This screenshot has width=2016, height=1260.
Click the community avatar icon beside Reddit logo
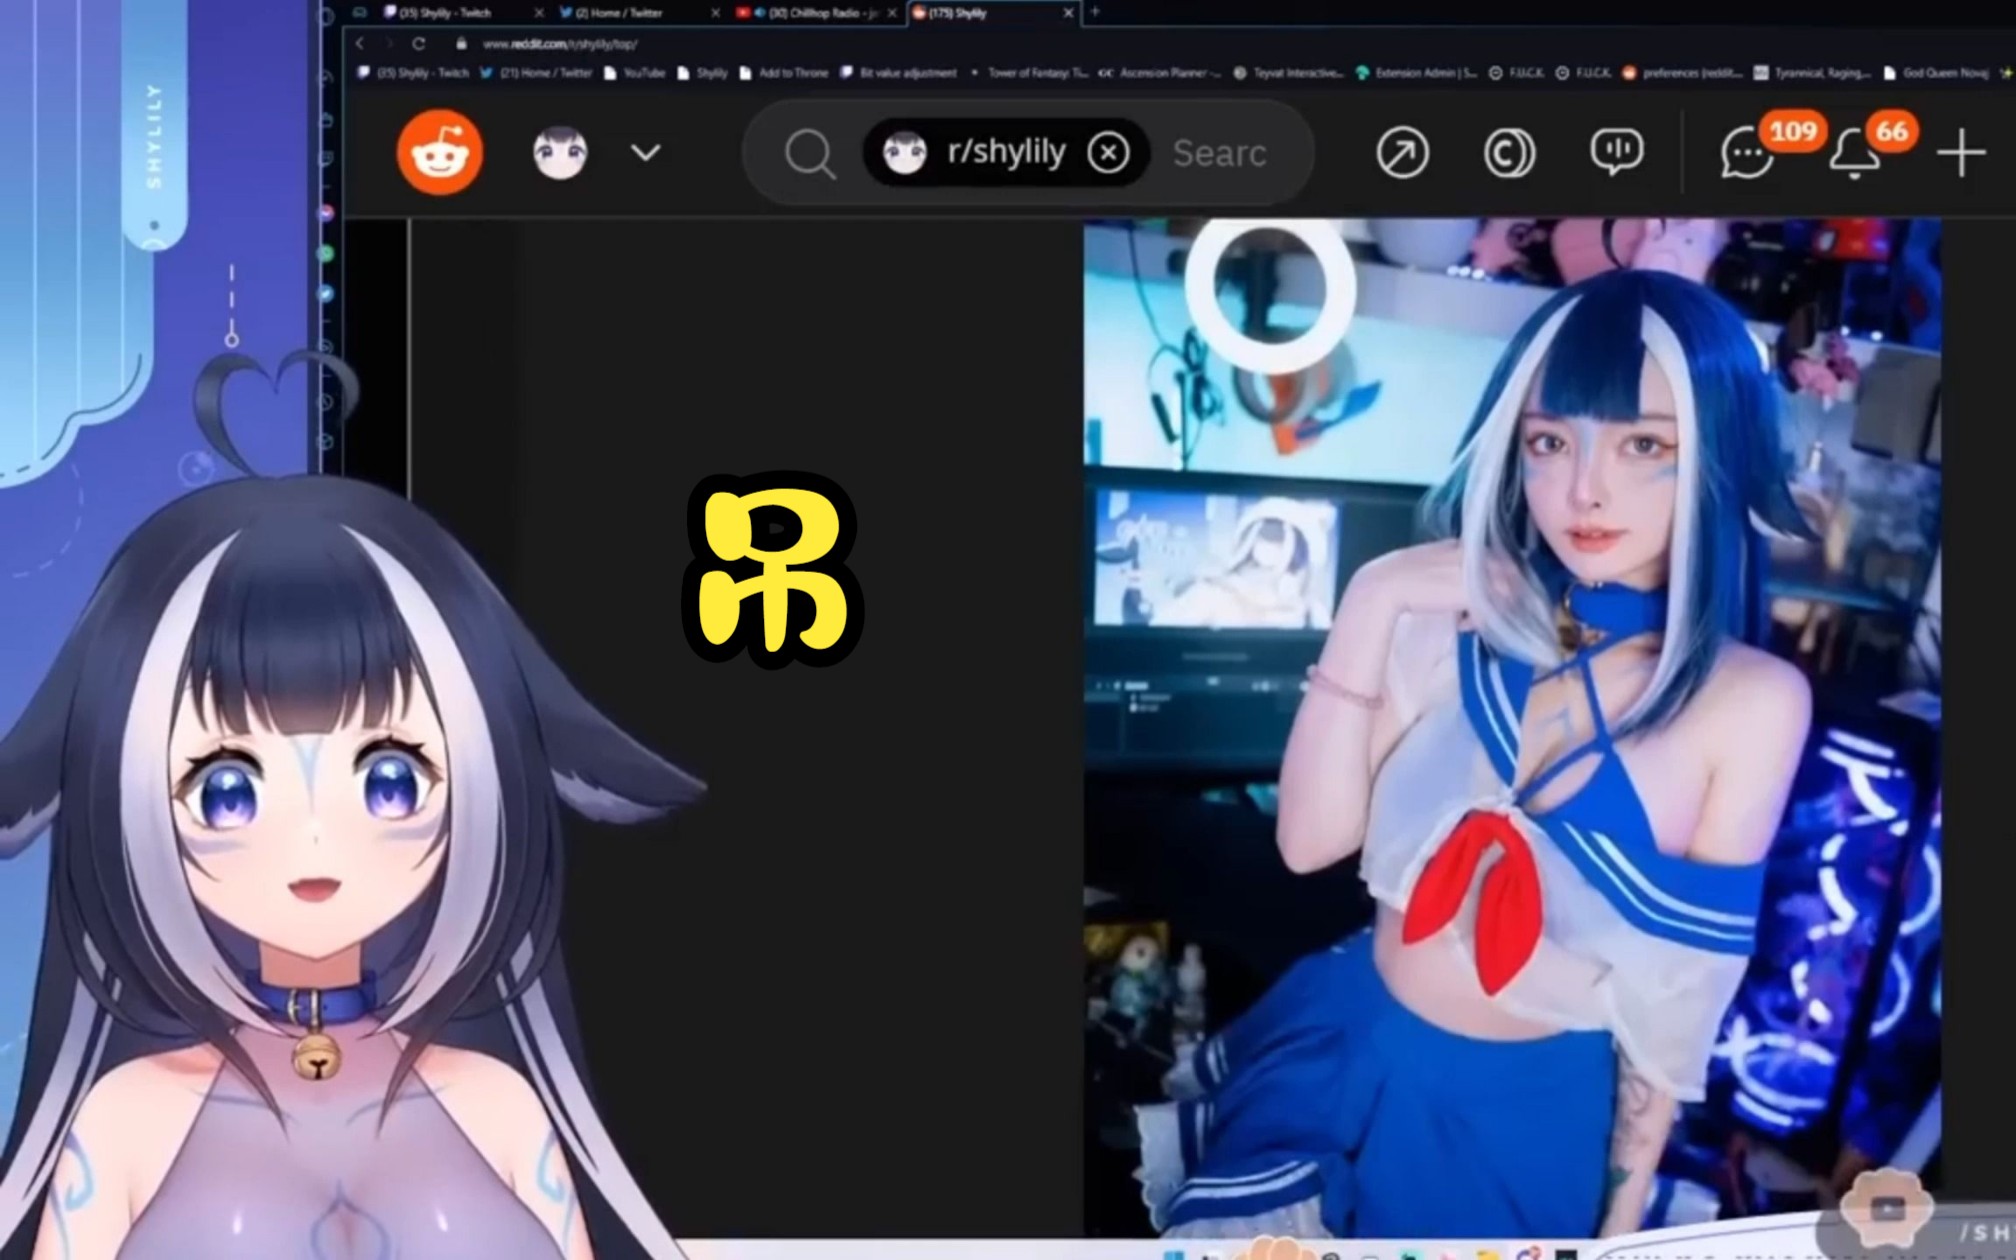pyautogui.click(x=560, y=153)
